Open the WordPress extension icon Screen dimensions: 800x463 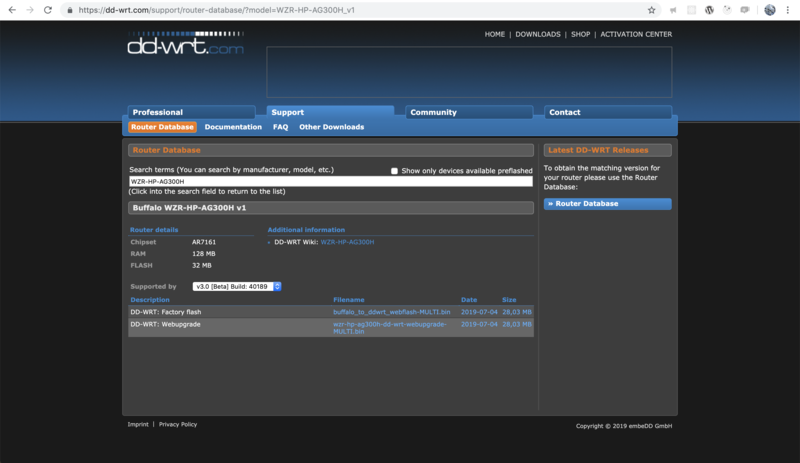coord(709,10)
